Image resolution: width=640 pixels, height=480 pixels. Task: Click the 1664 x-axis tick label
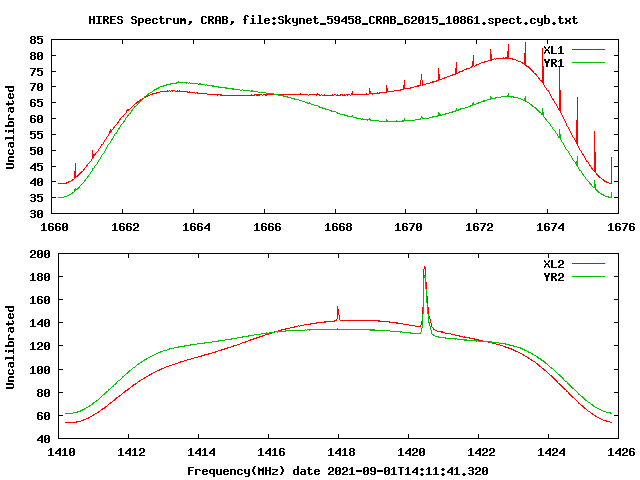pyautogui.click(x=196, y=227)
